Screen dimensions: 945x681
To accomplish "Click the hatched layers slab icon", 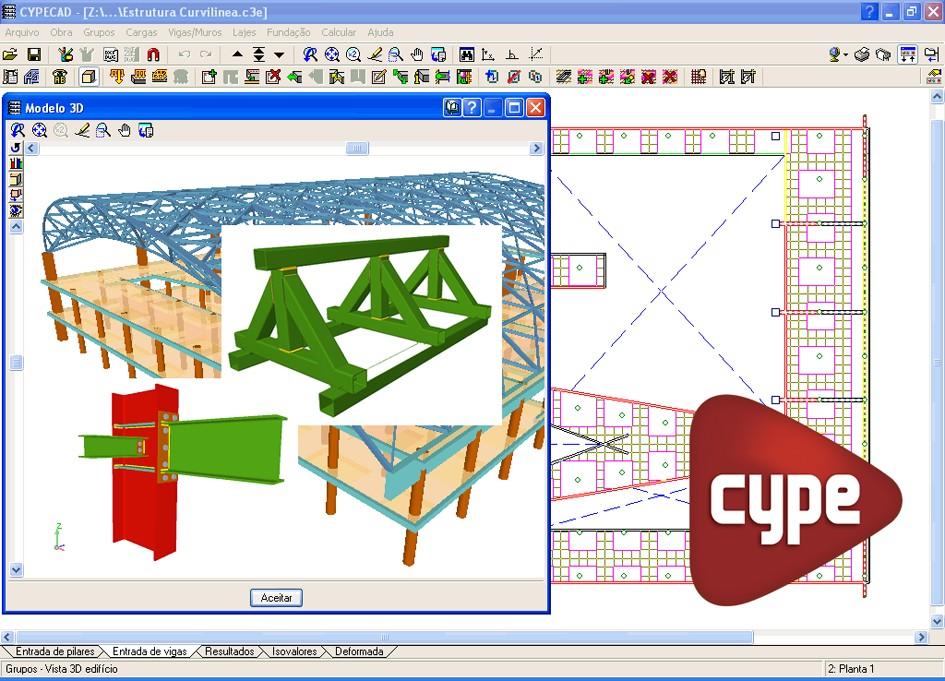I will coord(564,77).
